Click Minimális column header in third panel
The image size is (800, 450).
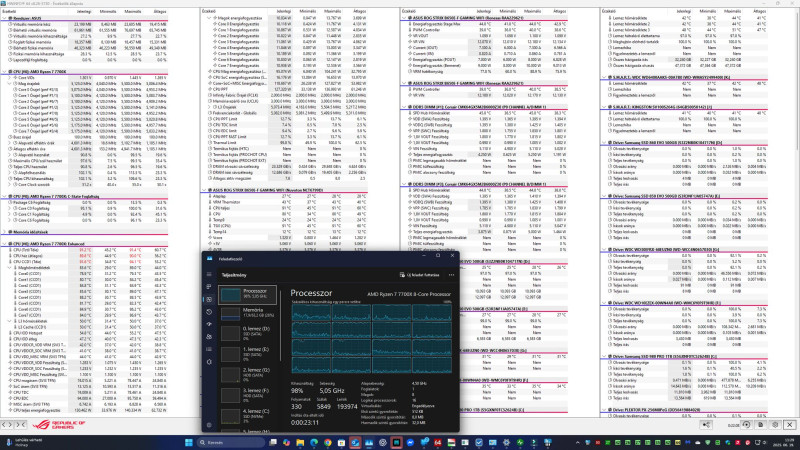tap(507, 11)
